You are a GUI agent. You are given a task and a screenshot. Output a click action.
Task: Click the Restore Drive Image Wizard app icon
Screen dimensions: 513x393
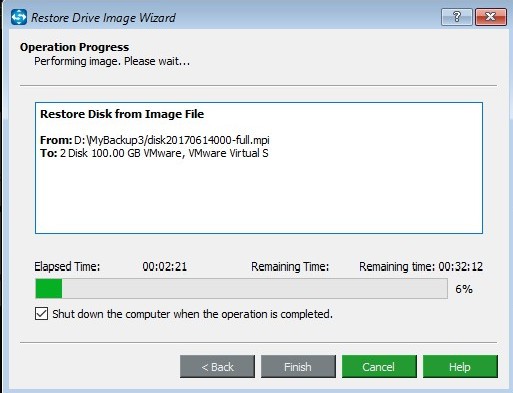click(19, 17)
